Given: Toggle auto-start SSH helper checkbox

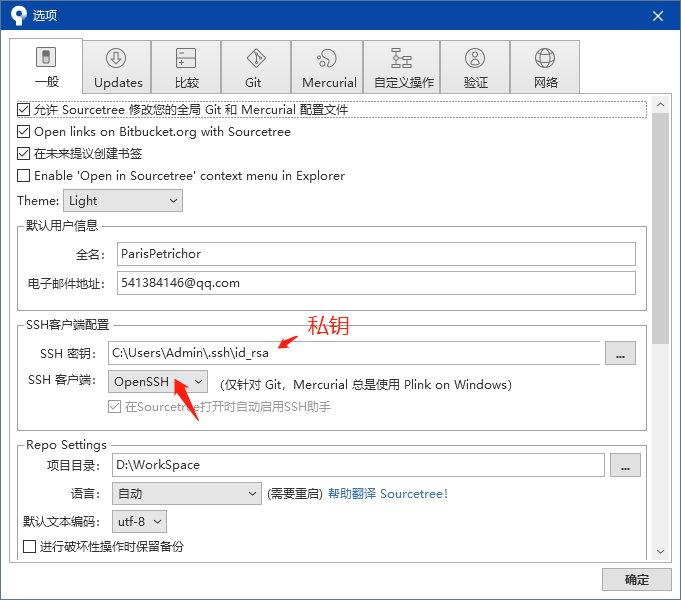Looking at the screenshot, I should point(114,407).
